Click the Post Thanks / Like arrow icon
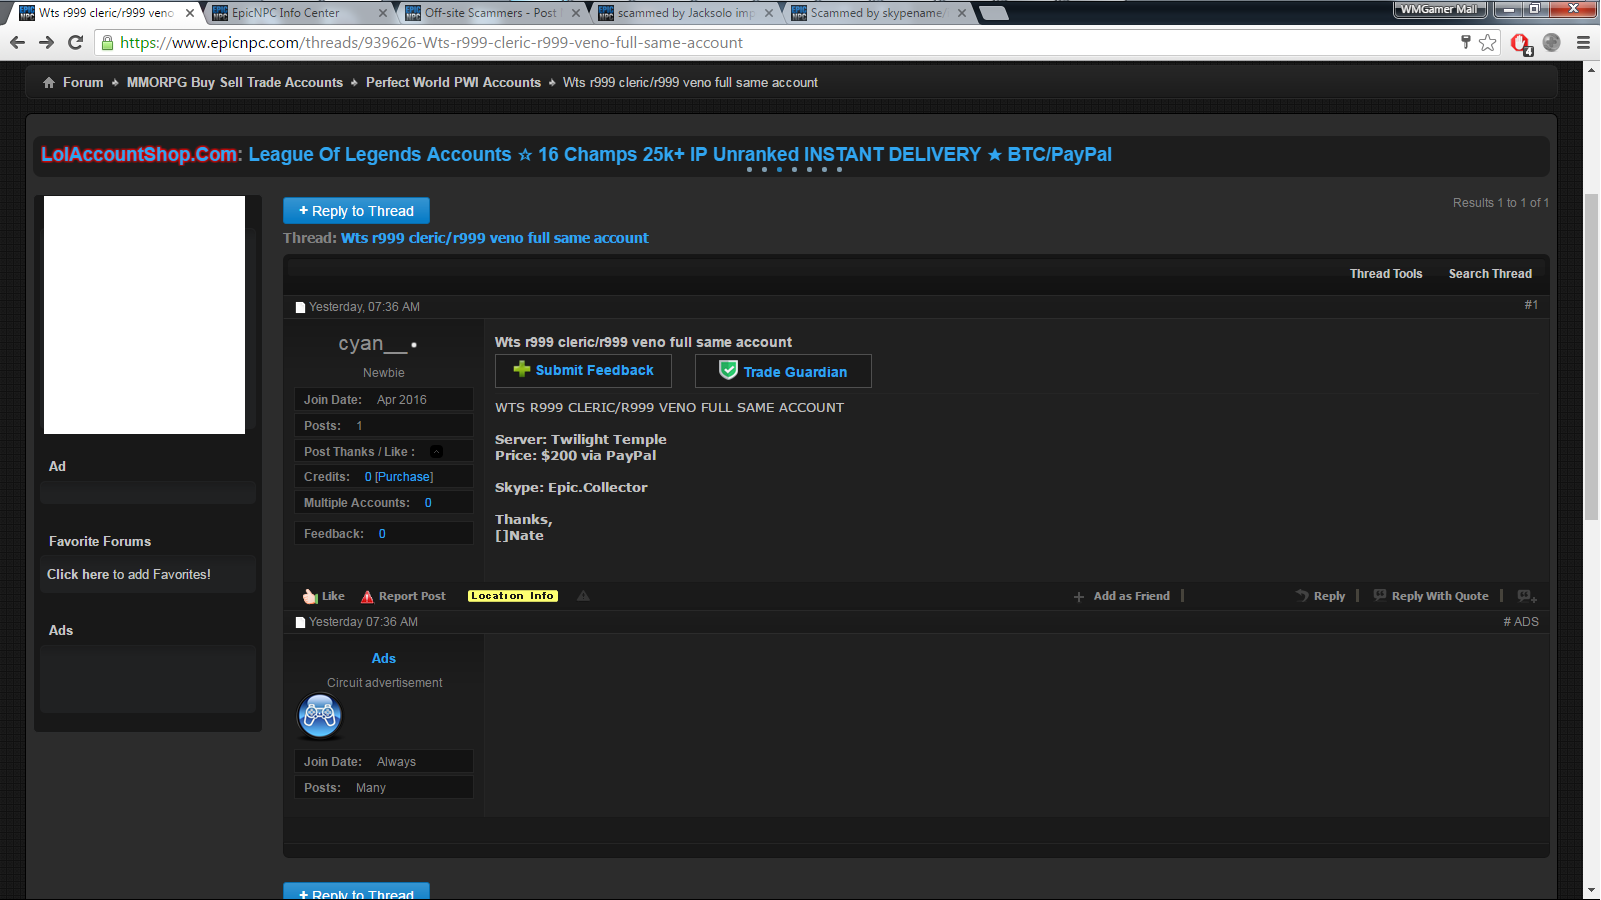Screen dimensions: 1601x900 point(436,452)
